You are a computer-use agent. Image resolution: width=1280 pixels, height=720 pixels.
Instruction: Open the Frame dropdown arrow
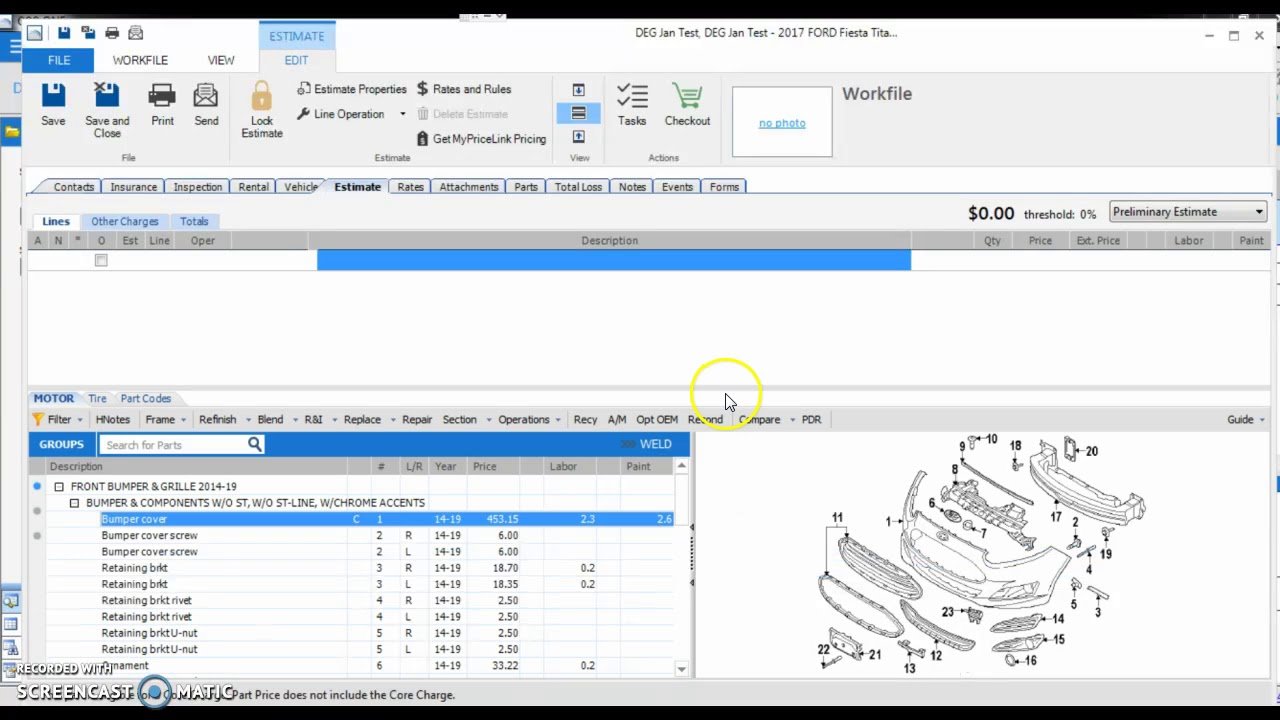[x=184, y=420]
